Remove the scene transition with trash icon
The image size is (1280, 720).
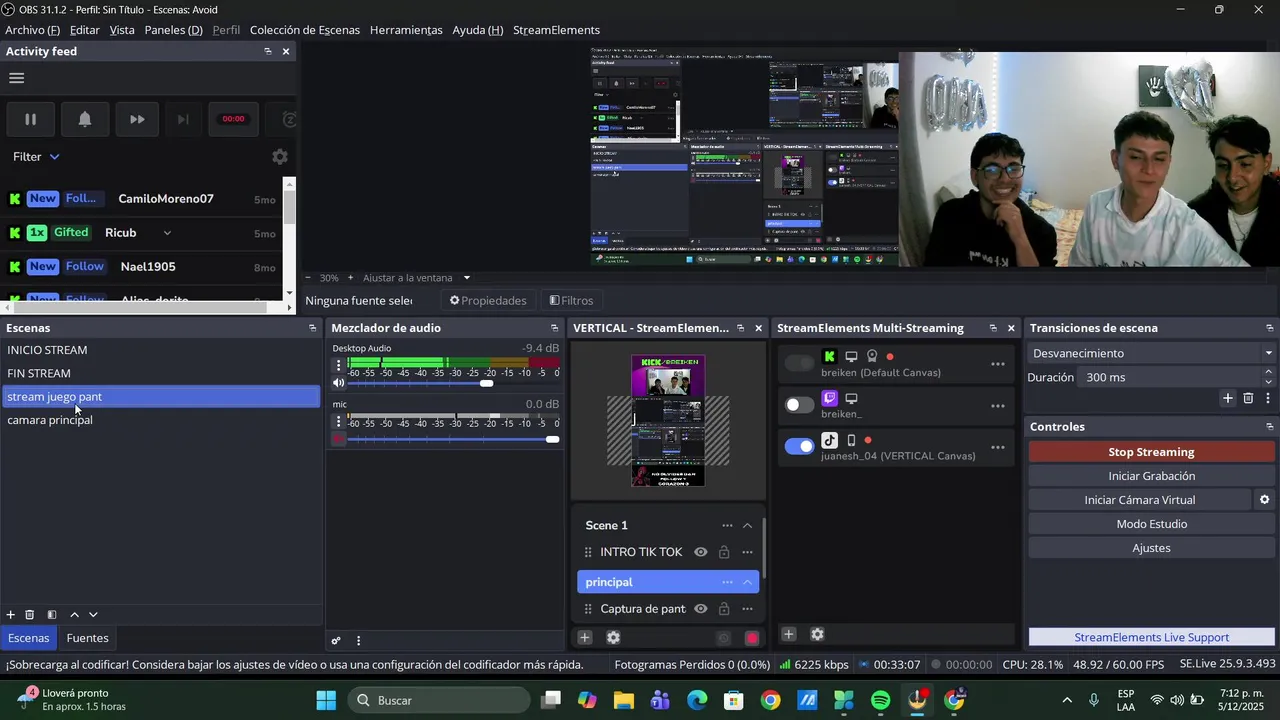(x=1248, y=398)
